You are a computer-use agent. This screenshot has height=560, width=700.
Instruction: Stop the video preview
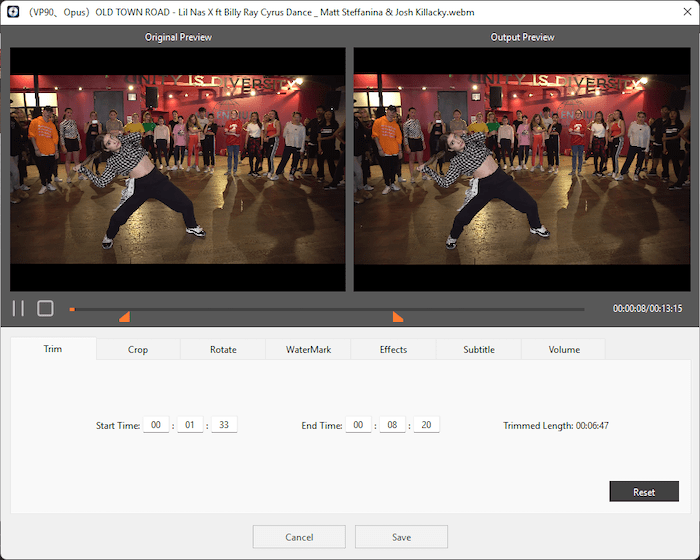tap(45, 308)
